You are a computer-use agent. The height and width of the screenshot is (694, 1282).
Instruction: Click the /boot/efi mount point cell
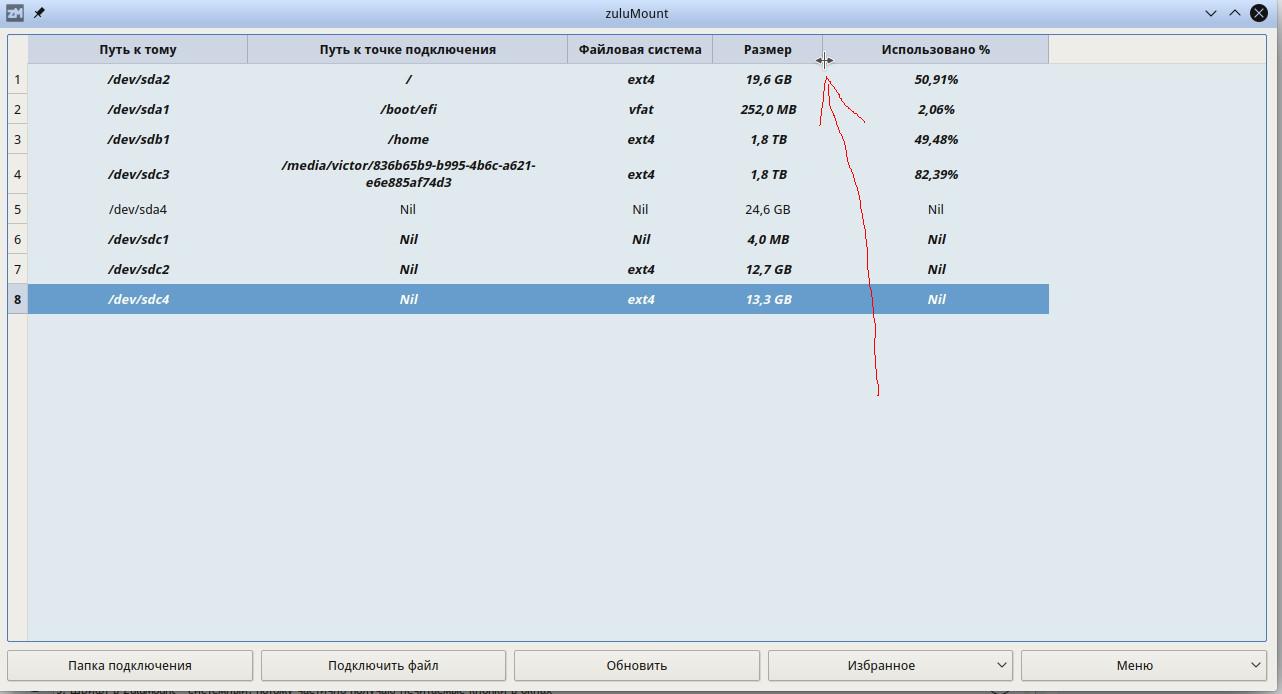pos(408,109)
